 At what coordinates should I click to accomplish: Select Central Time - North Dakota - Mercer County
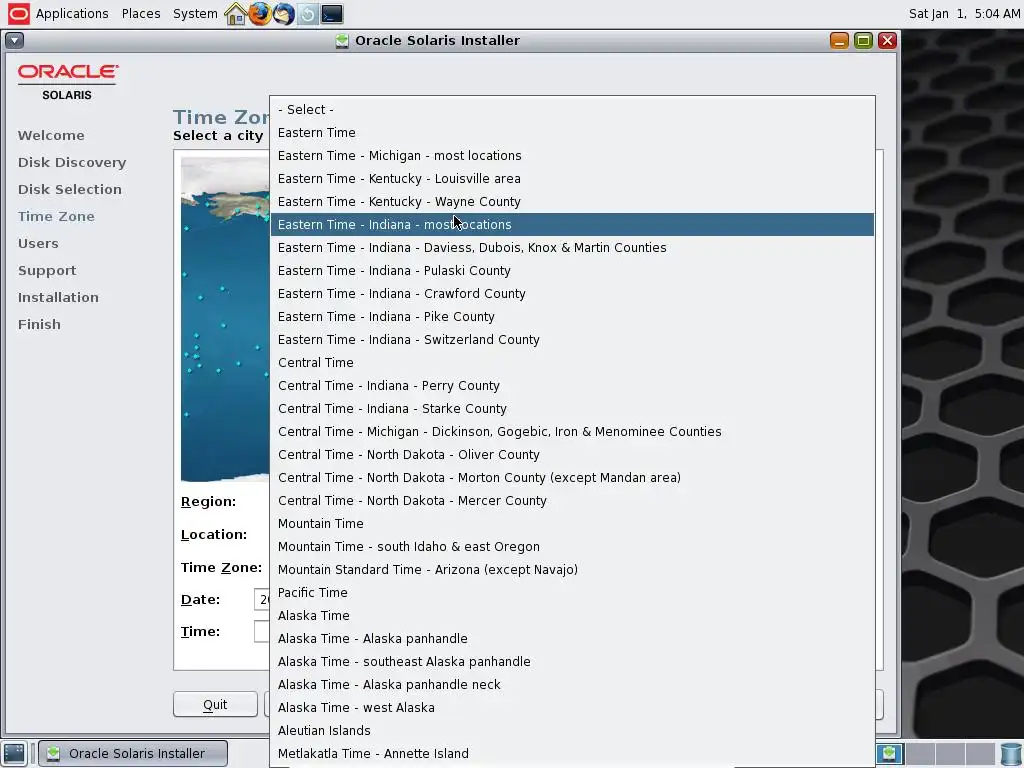coord(572,500)
